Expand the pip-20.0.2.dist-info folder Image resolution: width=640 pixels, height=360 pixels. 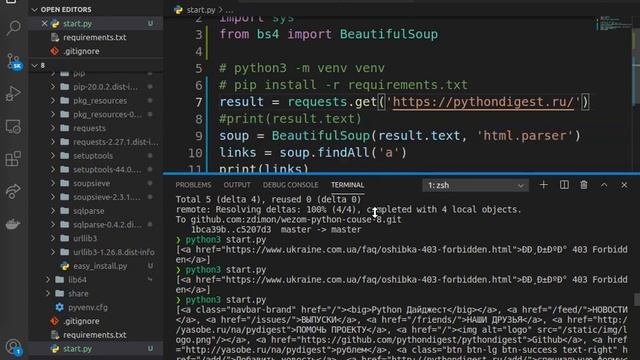coord(53,87)
